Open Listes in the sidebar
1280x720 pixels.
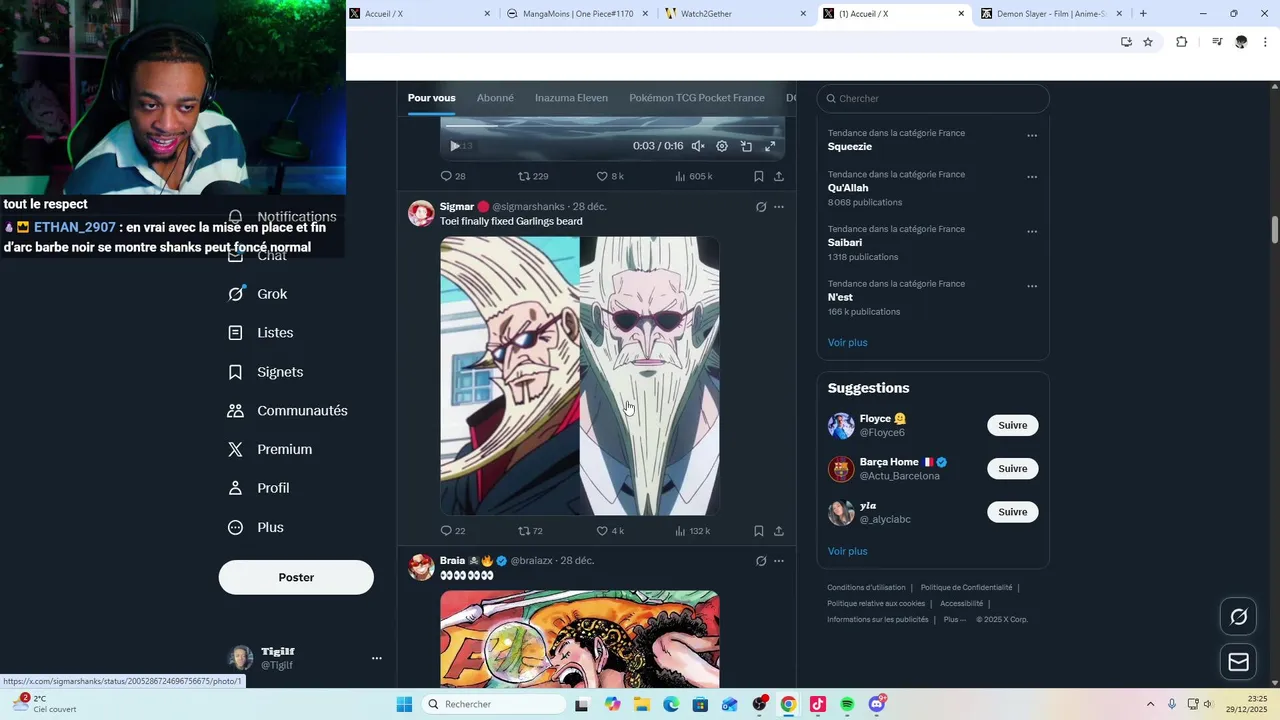tap(260, 333)
